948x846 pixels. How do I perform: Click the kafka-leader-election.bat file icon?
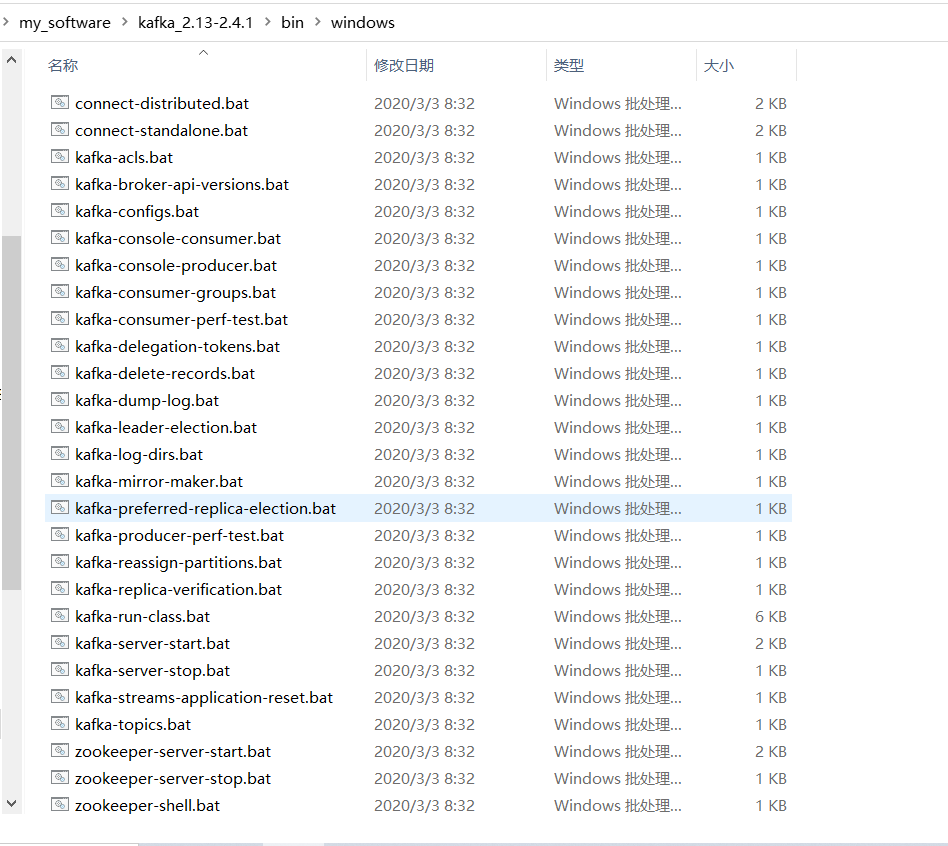tap(59, 426)
